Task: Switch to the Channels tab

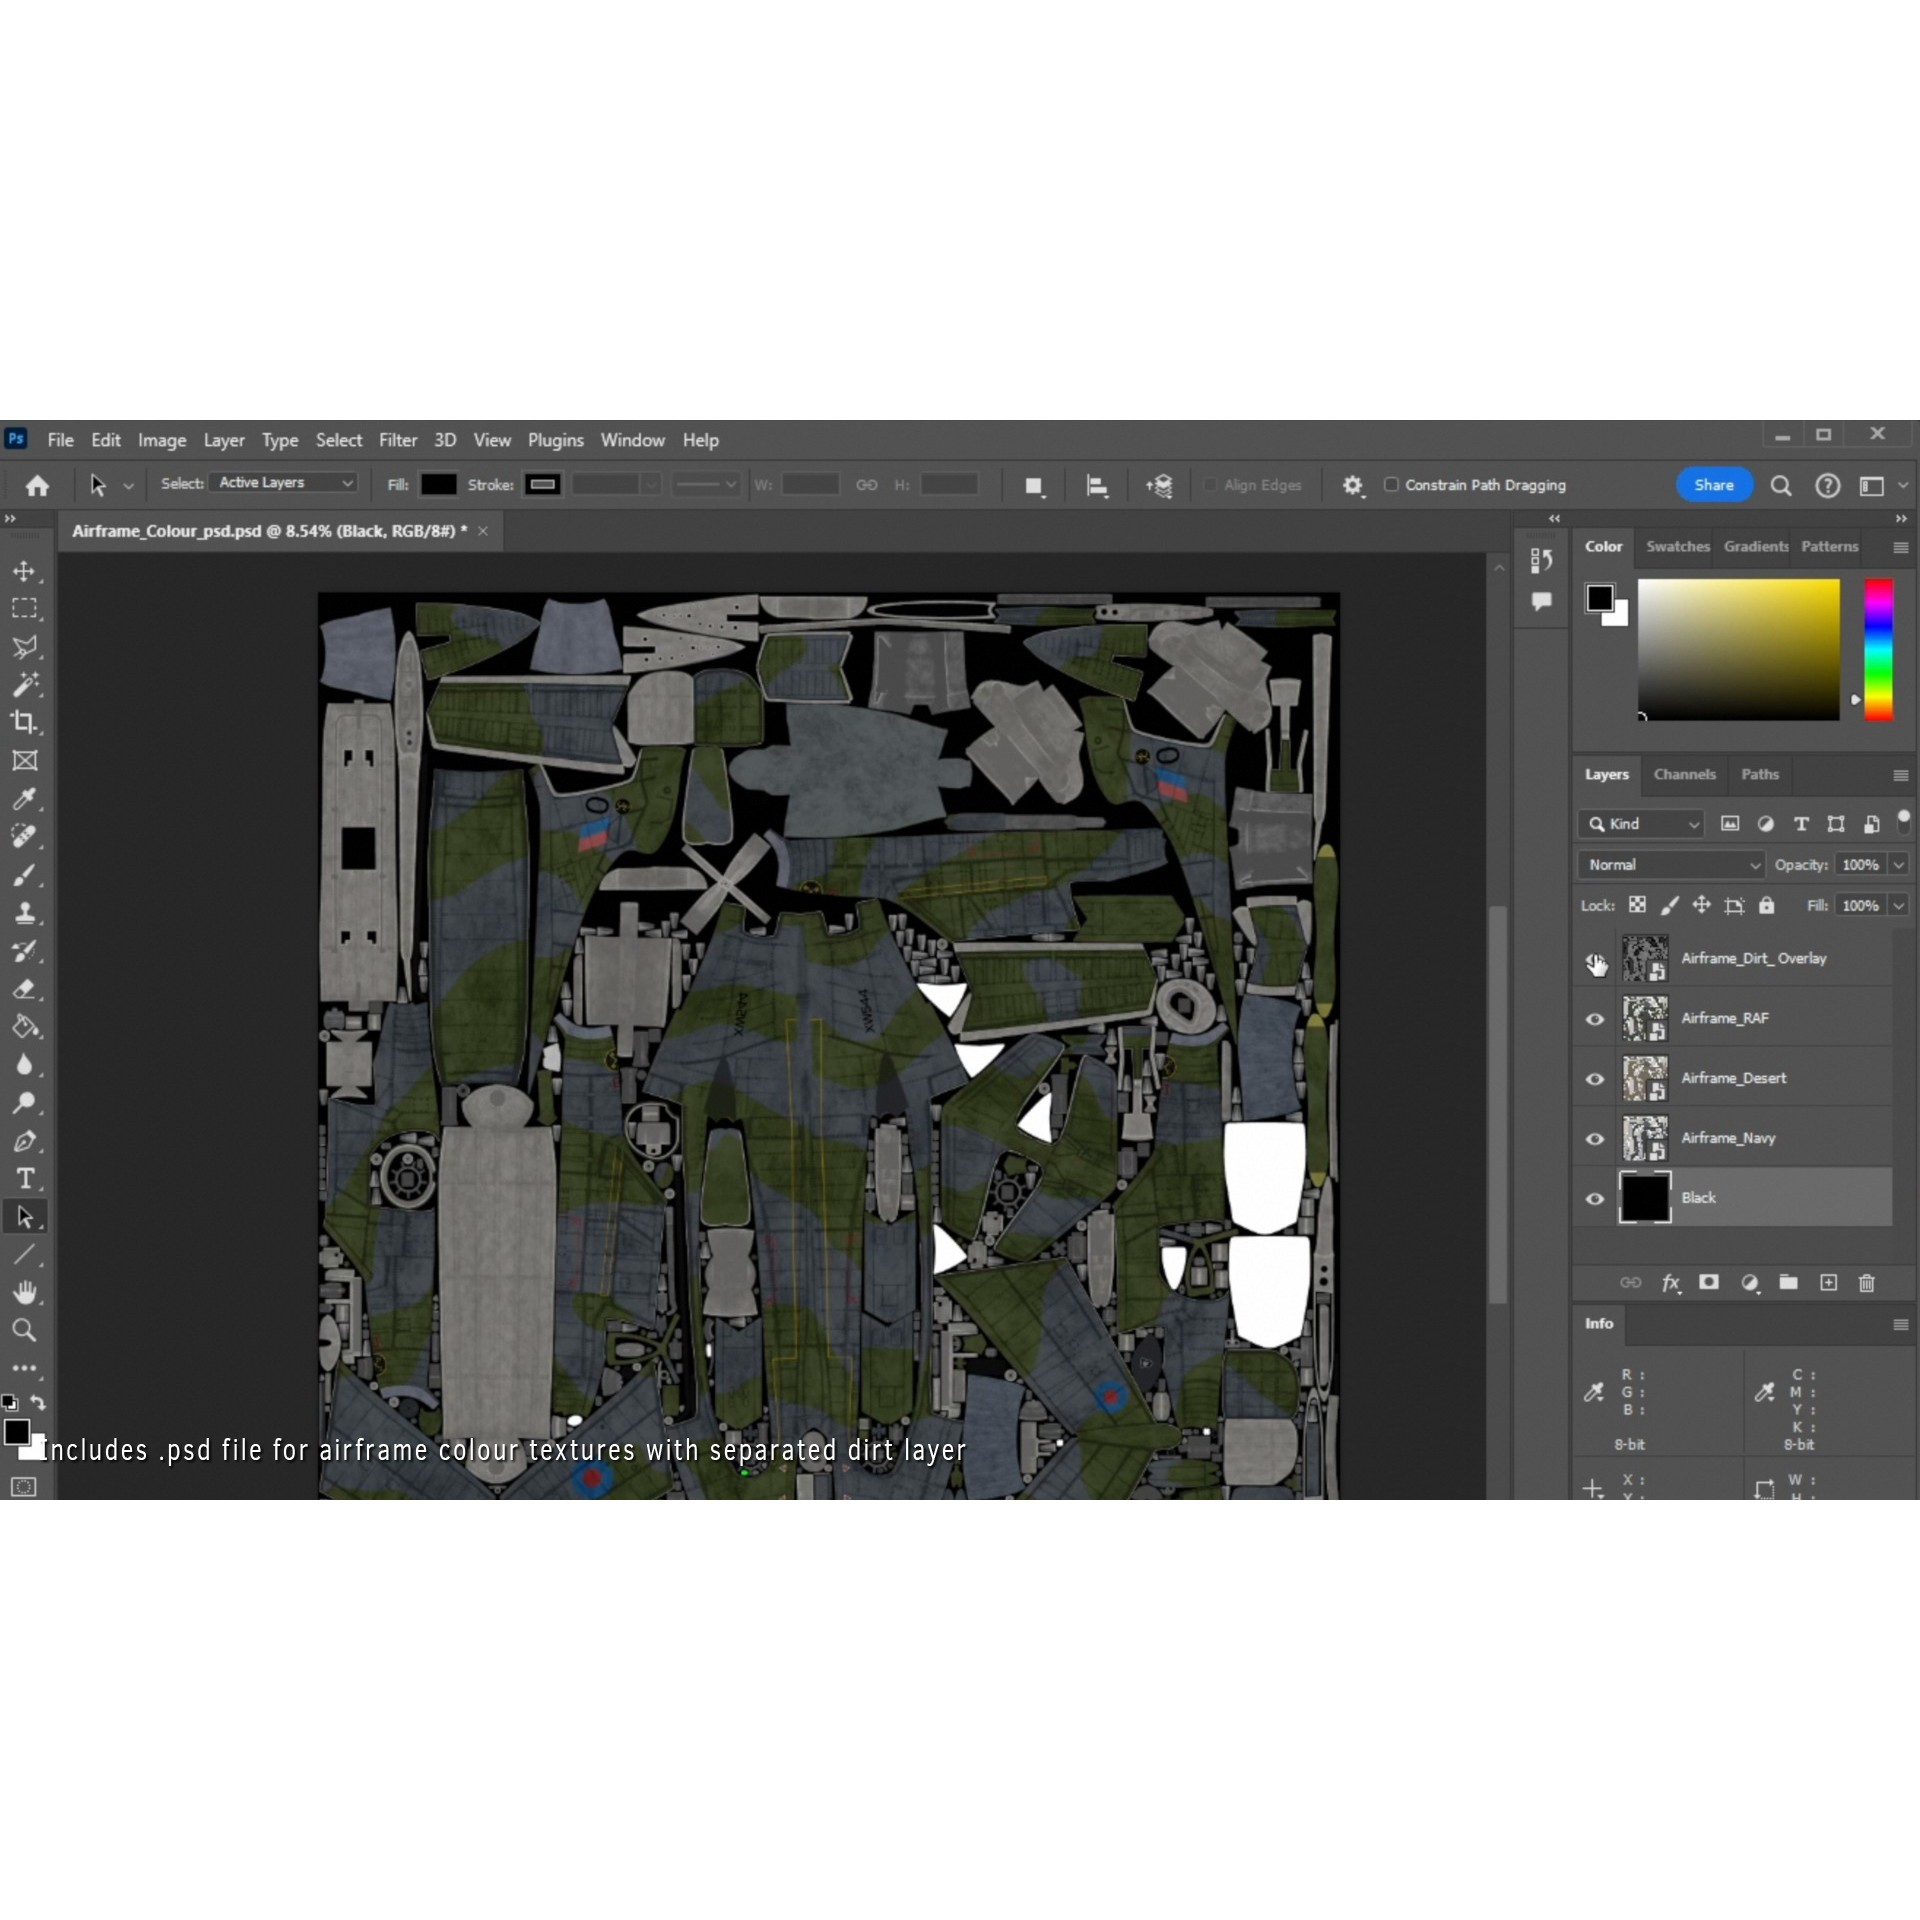Action: click(1684, 775)
